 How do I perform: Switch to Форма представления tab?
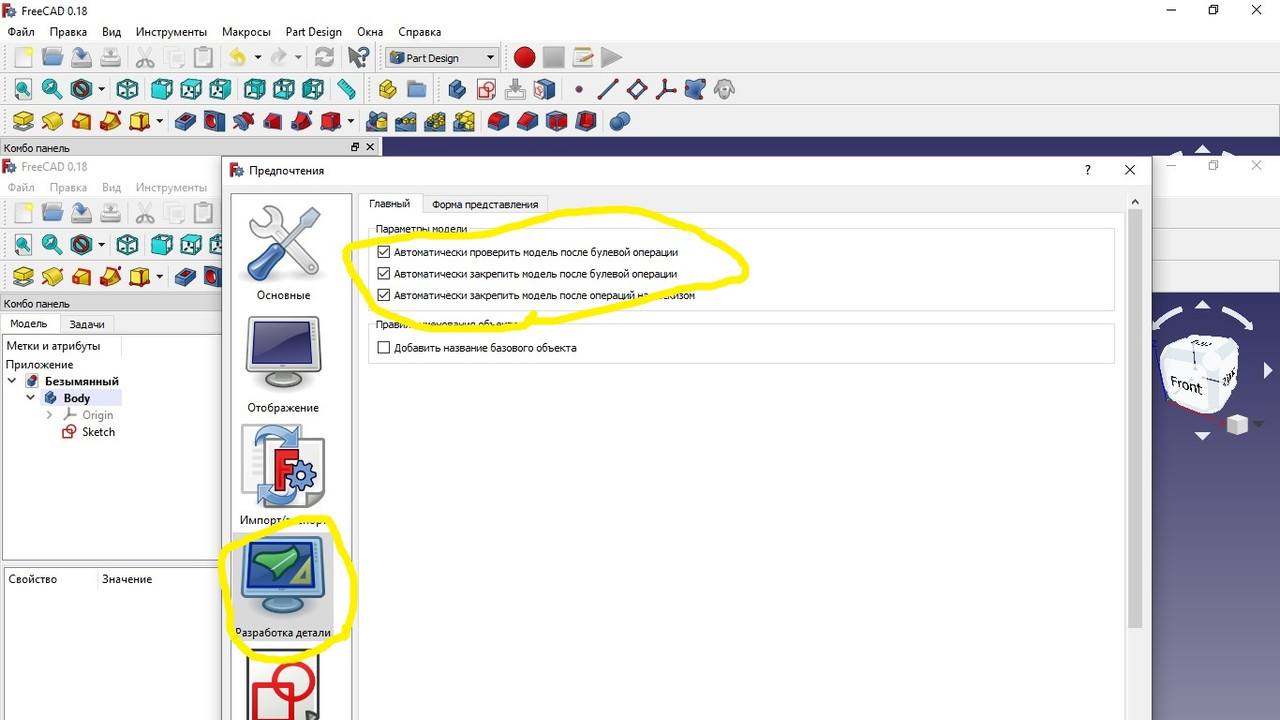point(485,204)
